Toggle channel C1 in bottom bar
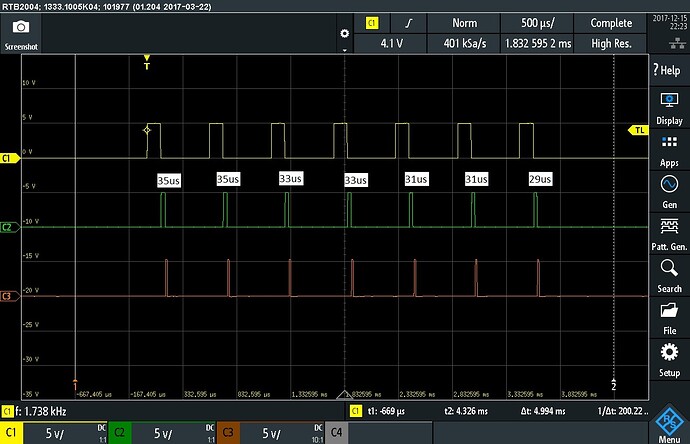The width and height of the screenshot is (690, 444). click(11, 433)
